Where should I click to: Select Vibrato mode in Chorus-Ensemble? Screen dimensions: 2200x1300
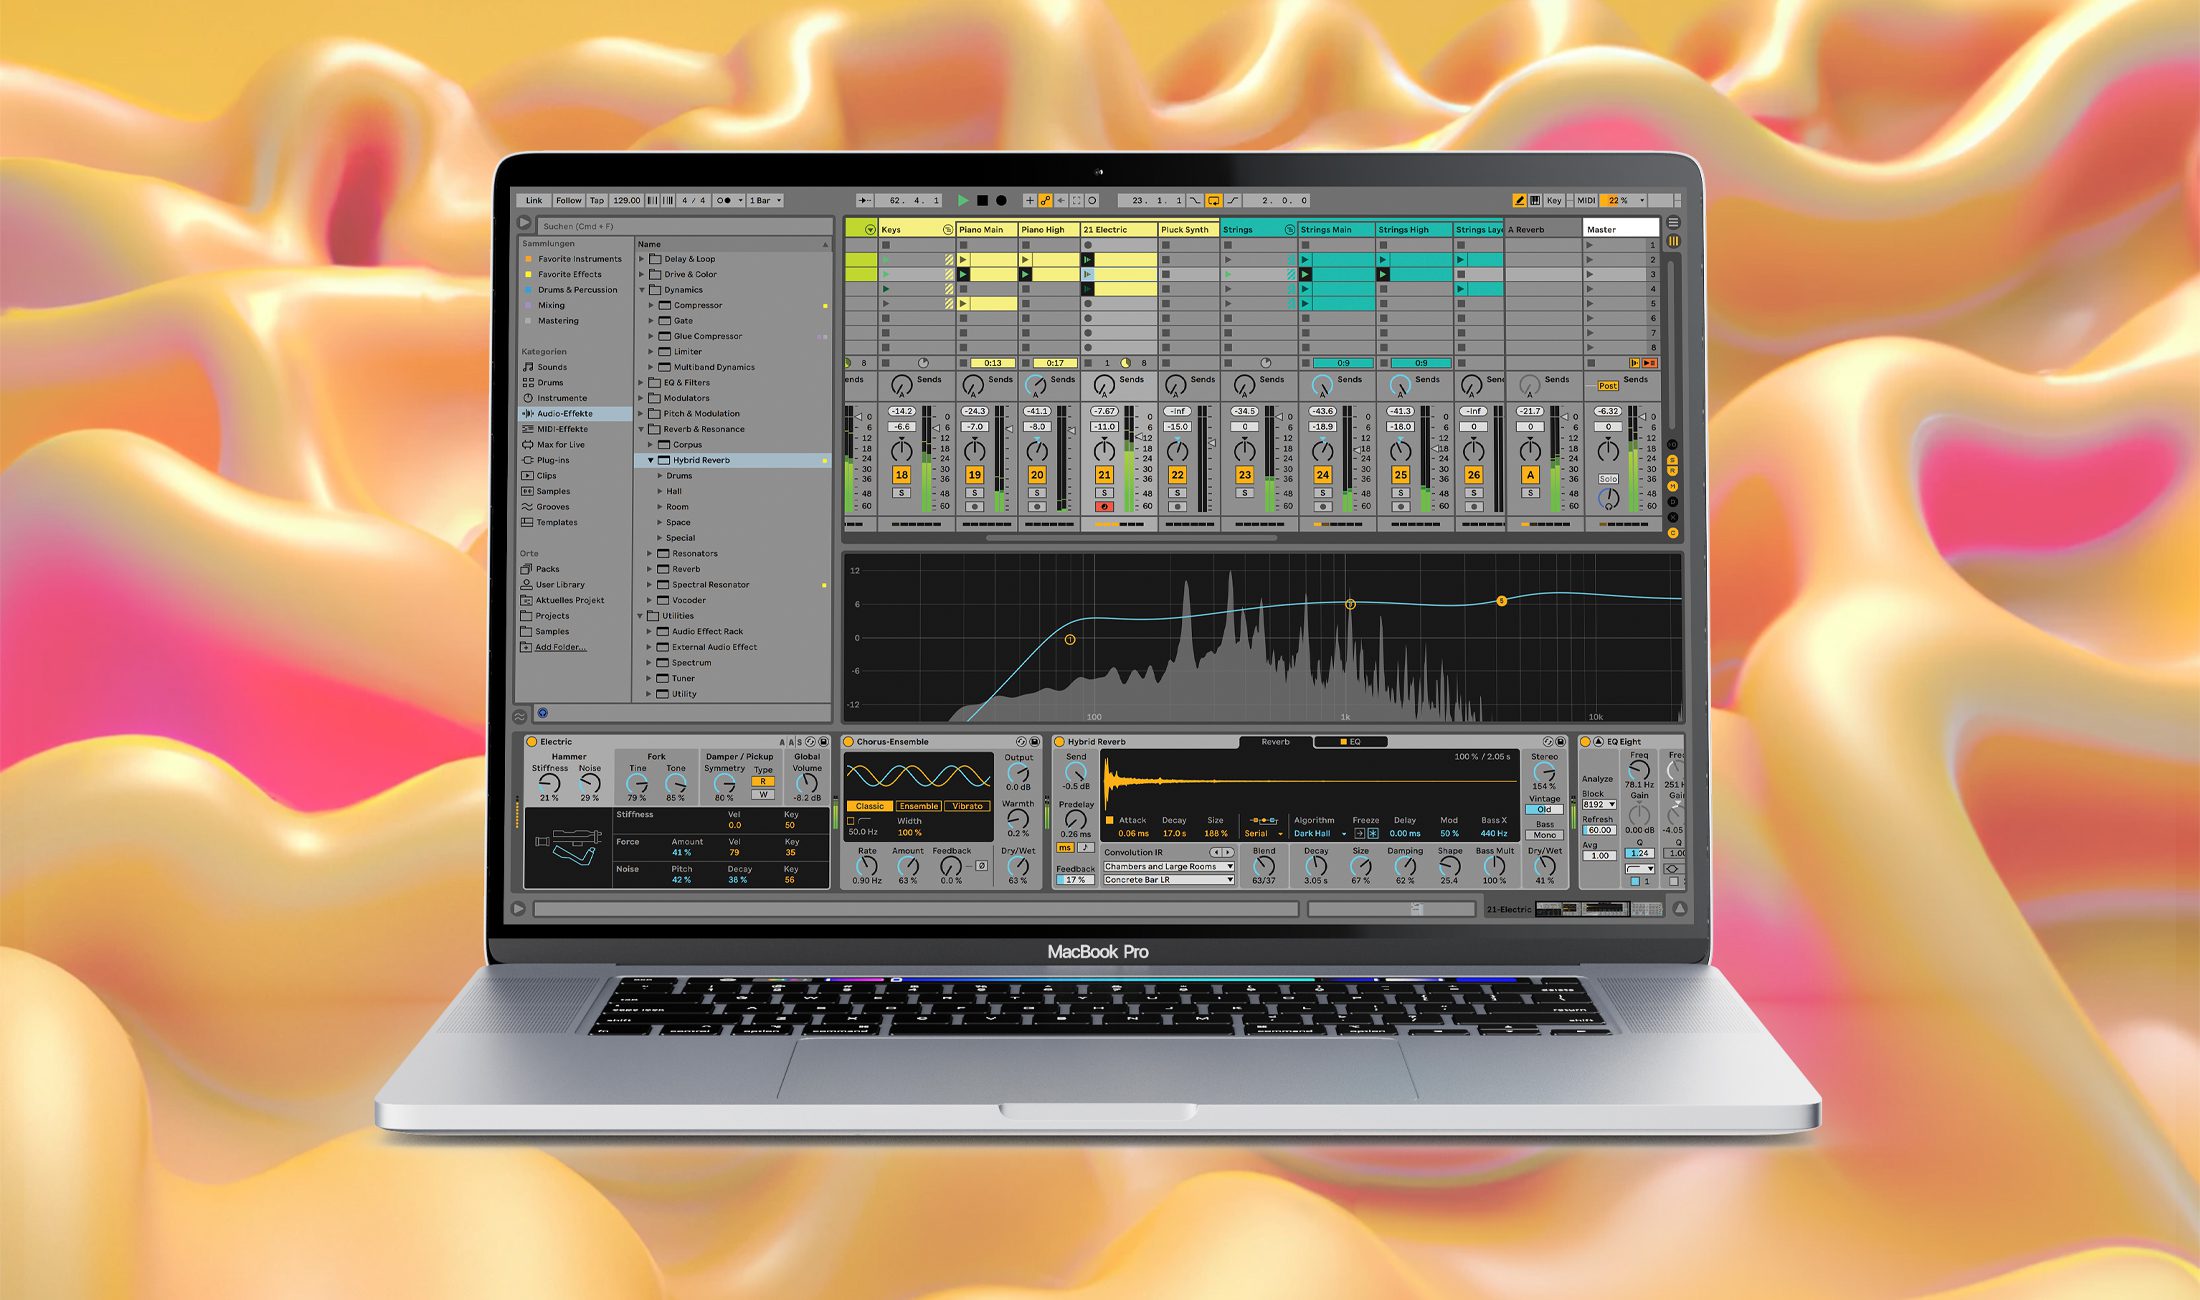click(967, 806)
